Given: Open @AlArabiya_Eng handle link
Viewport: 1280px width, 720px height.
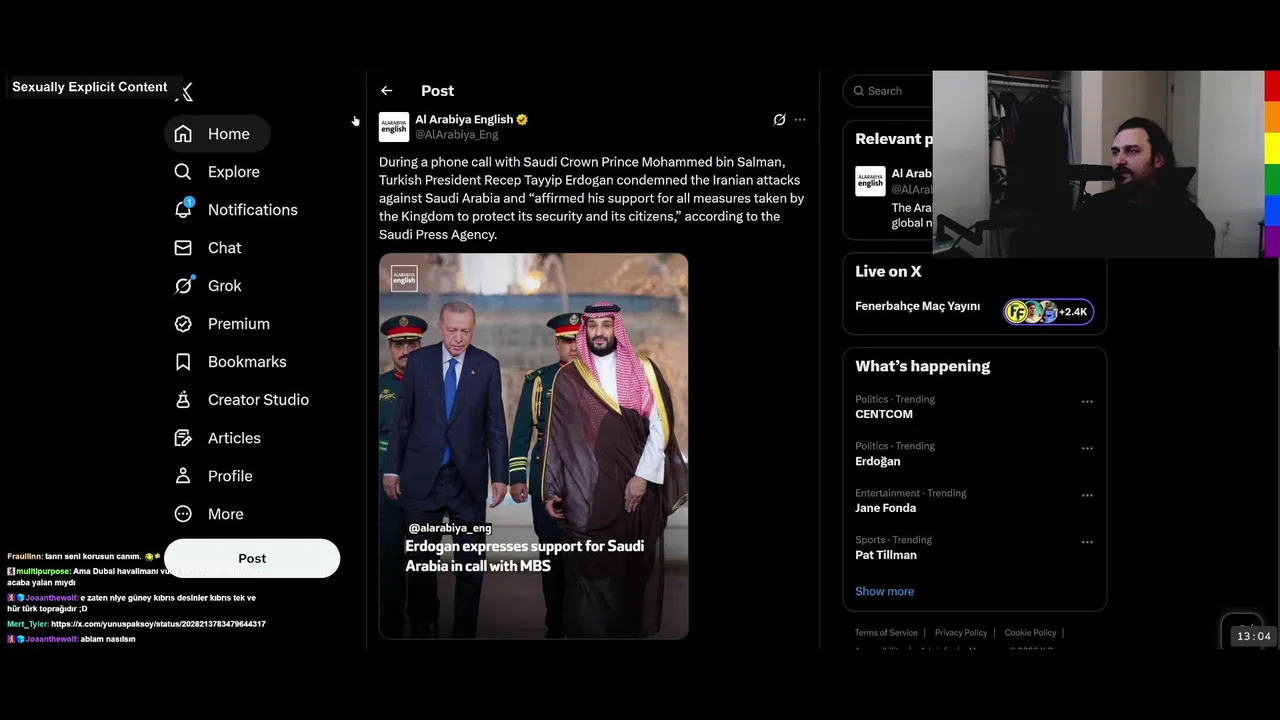Looking at the screenshot, I should tap(456, 134).
